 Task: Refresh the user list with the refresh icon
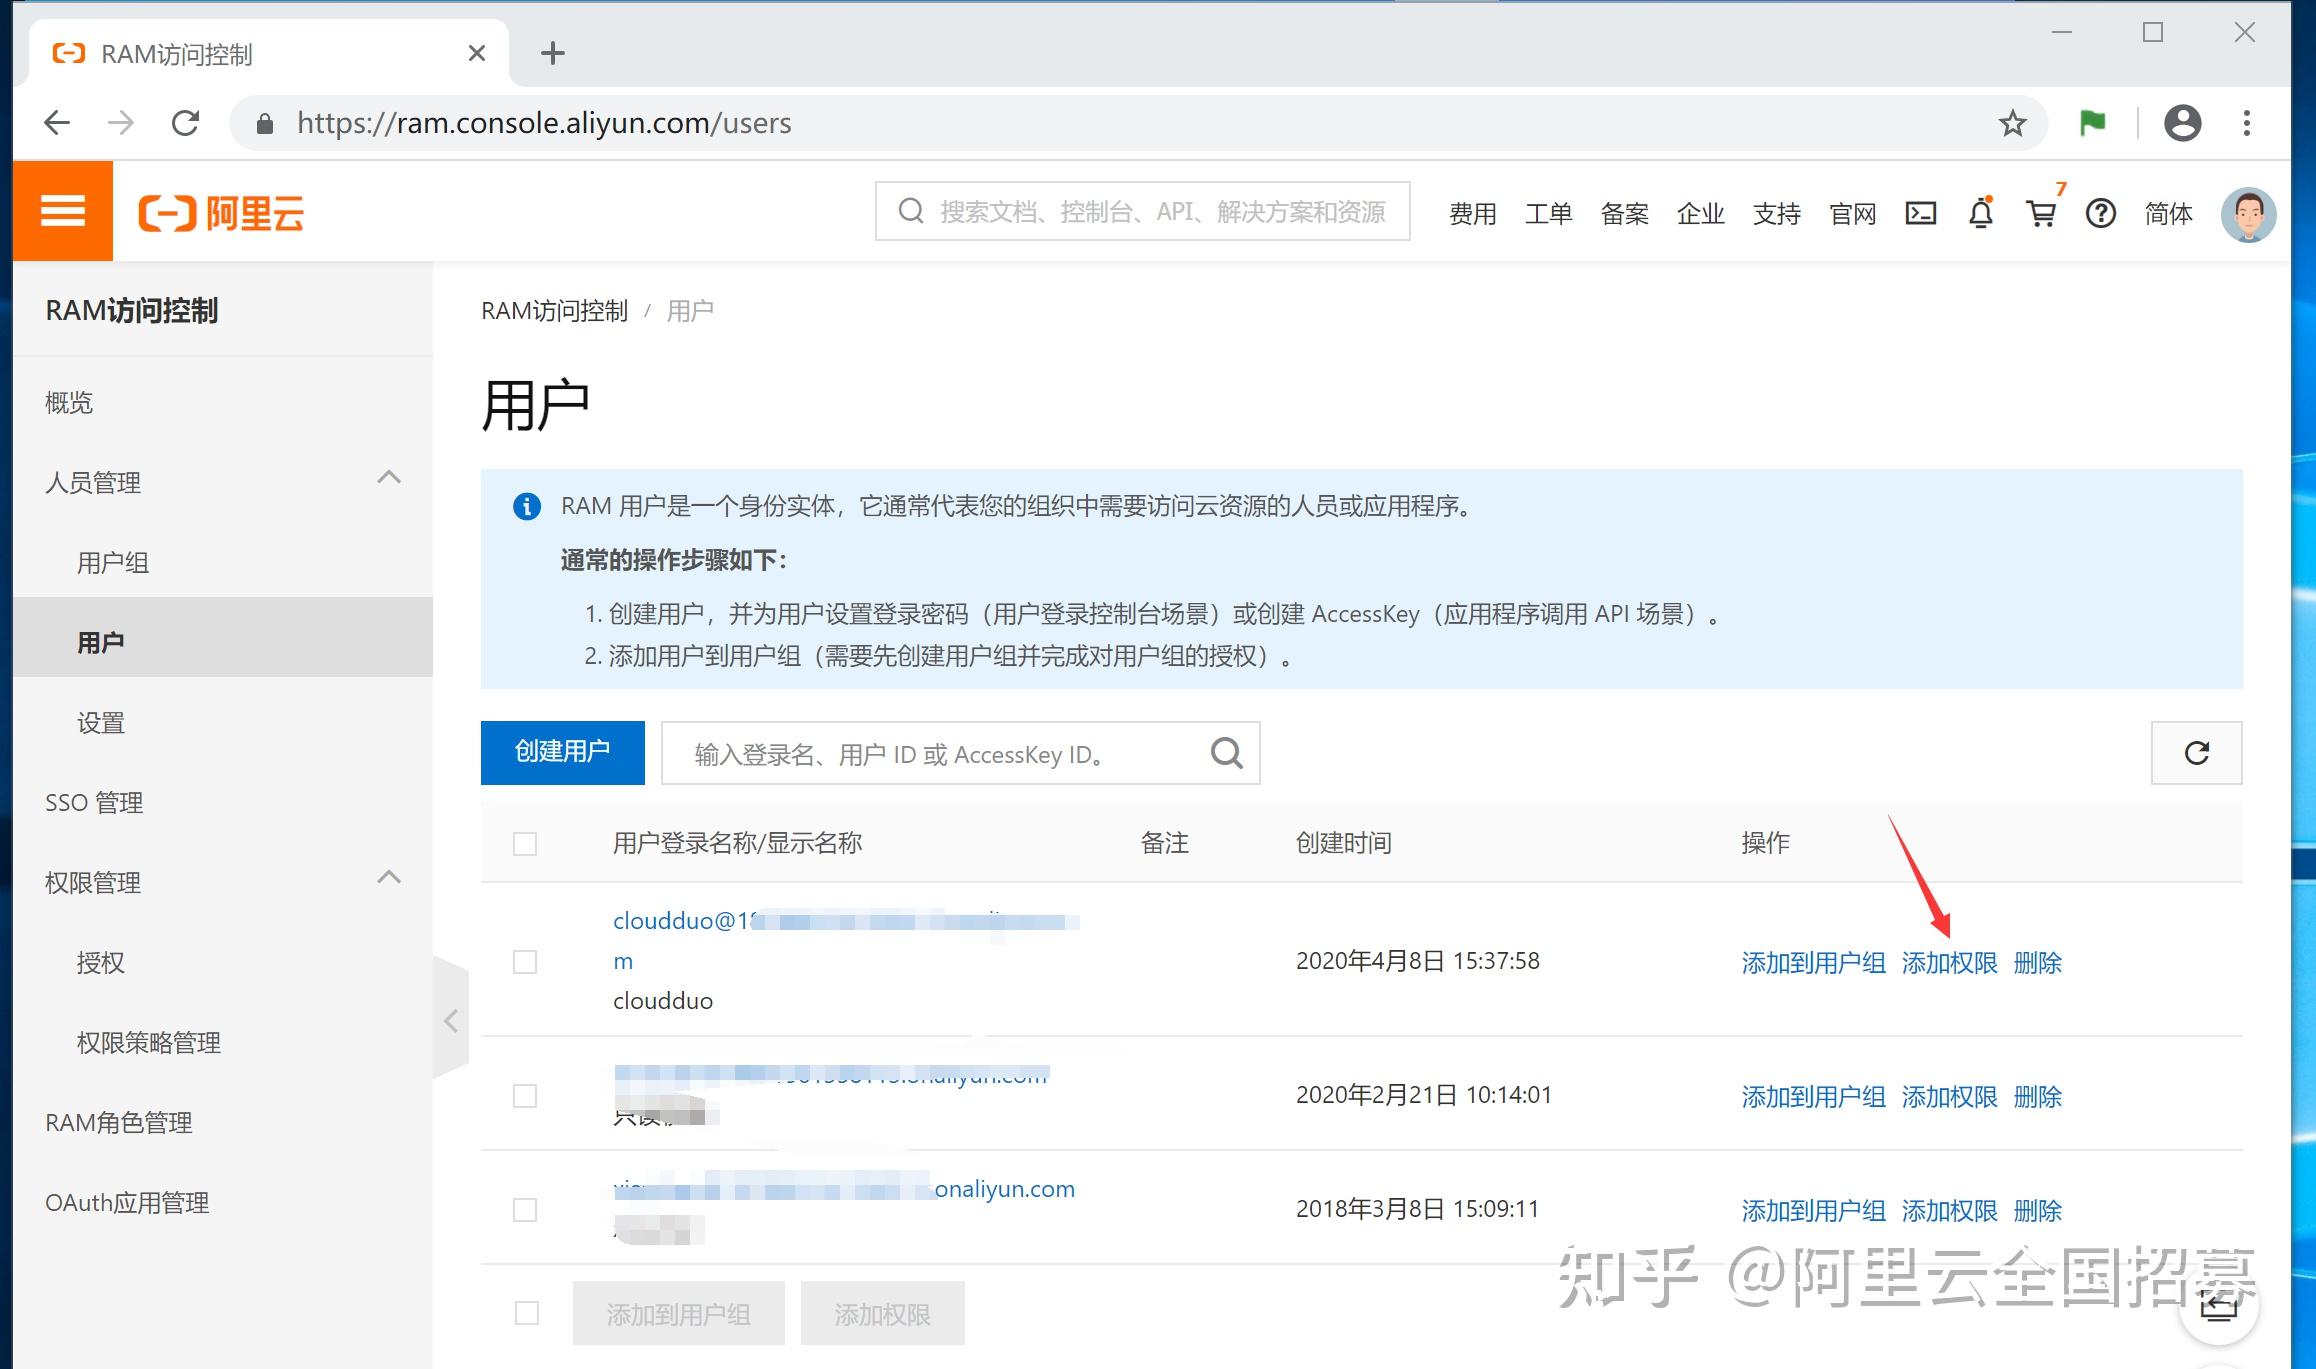2196,753
